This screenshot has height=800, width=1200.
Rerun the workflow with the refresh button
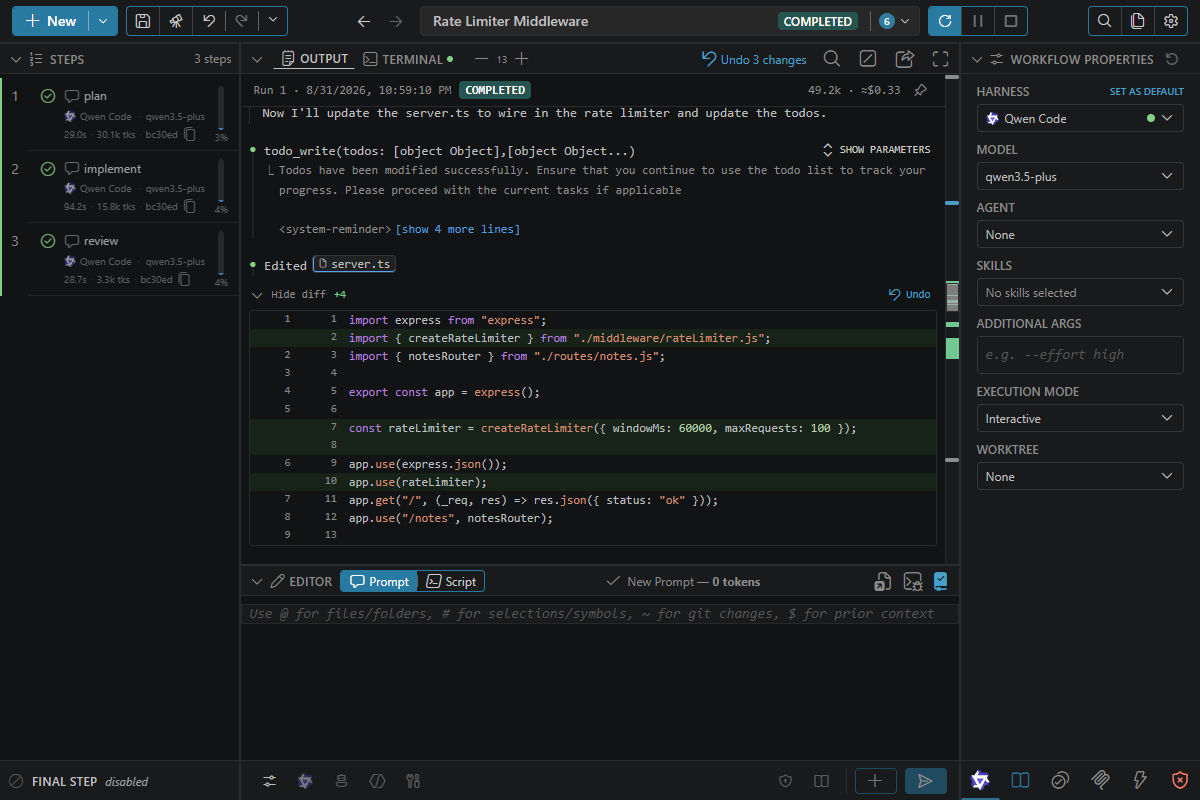click(x=945, y=21)
